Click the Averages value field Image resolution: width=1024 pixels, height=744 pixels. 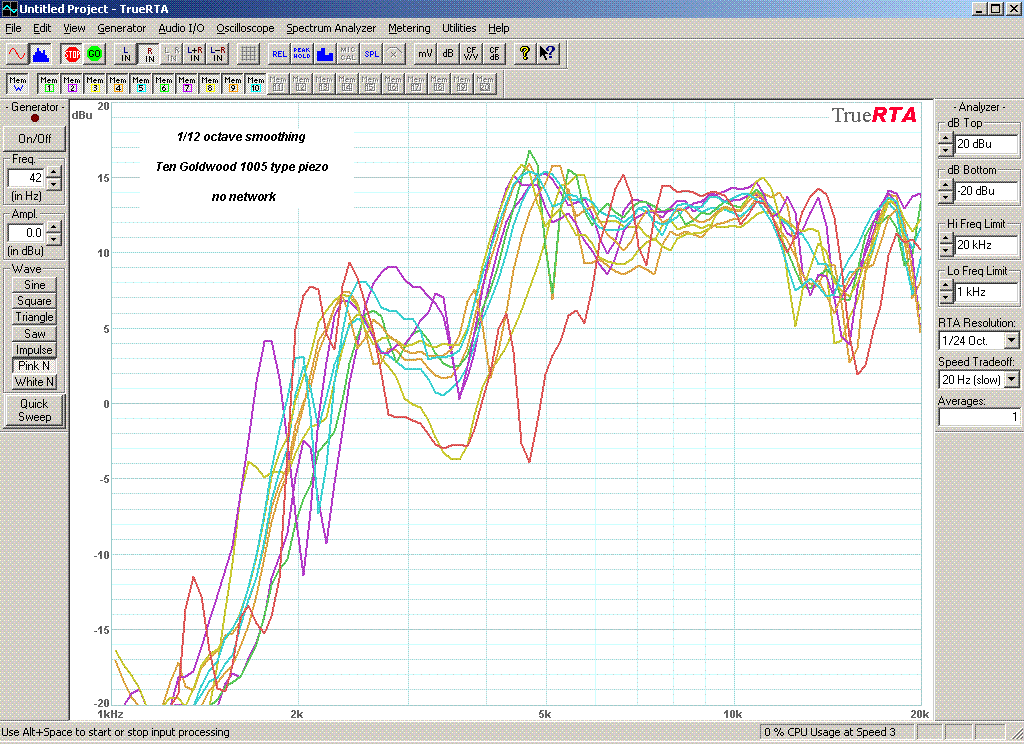click(978, 417)
